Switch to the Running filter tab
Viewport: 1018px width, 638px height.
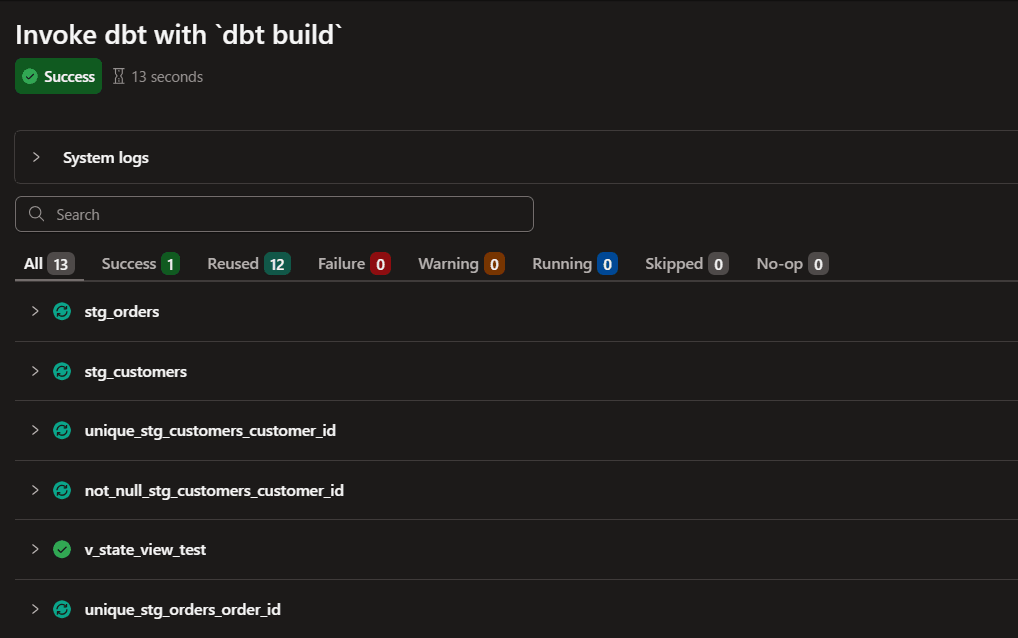click(x=575, y=264)
